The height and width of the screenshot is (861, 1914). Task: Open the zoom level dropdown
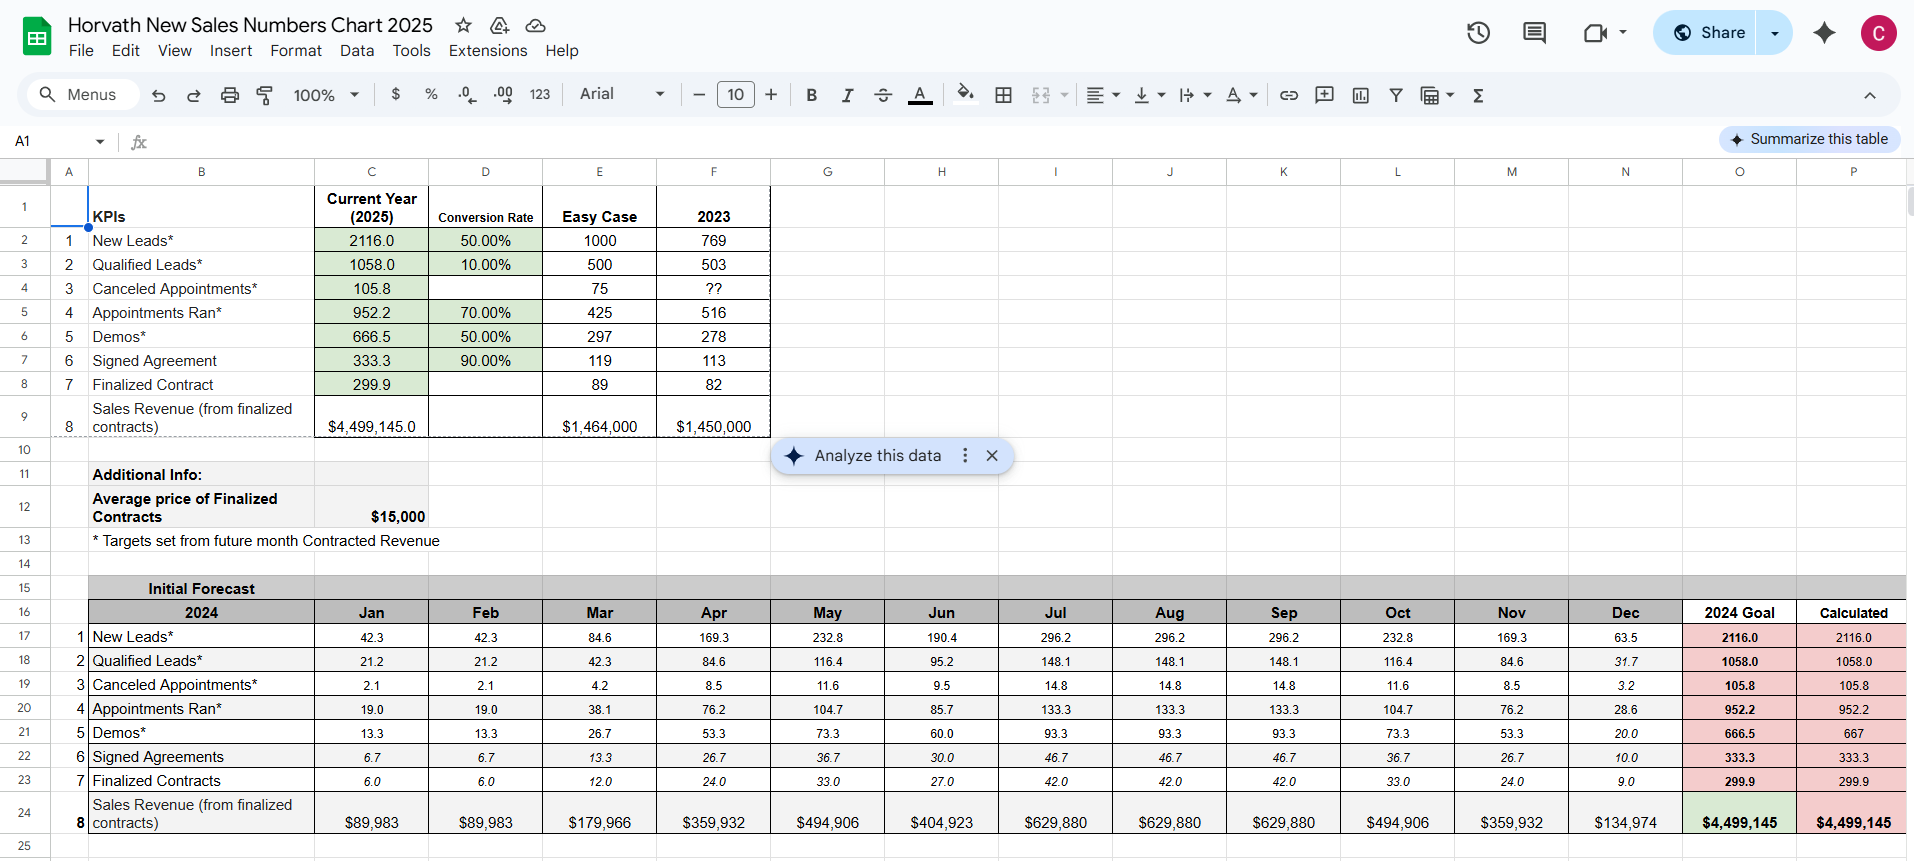(326, 95)
